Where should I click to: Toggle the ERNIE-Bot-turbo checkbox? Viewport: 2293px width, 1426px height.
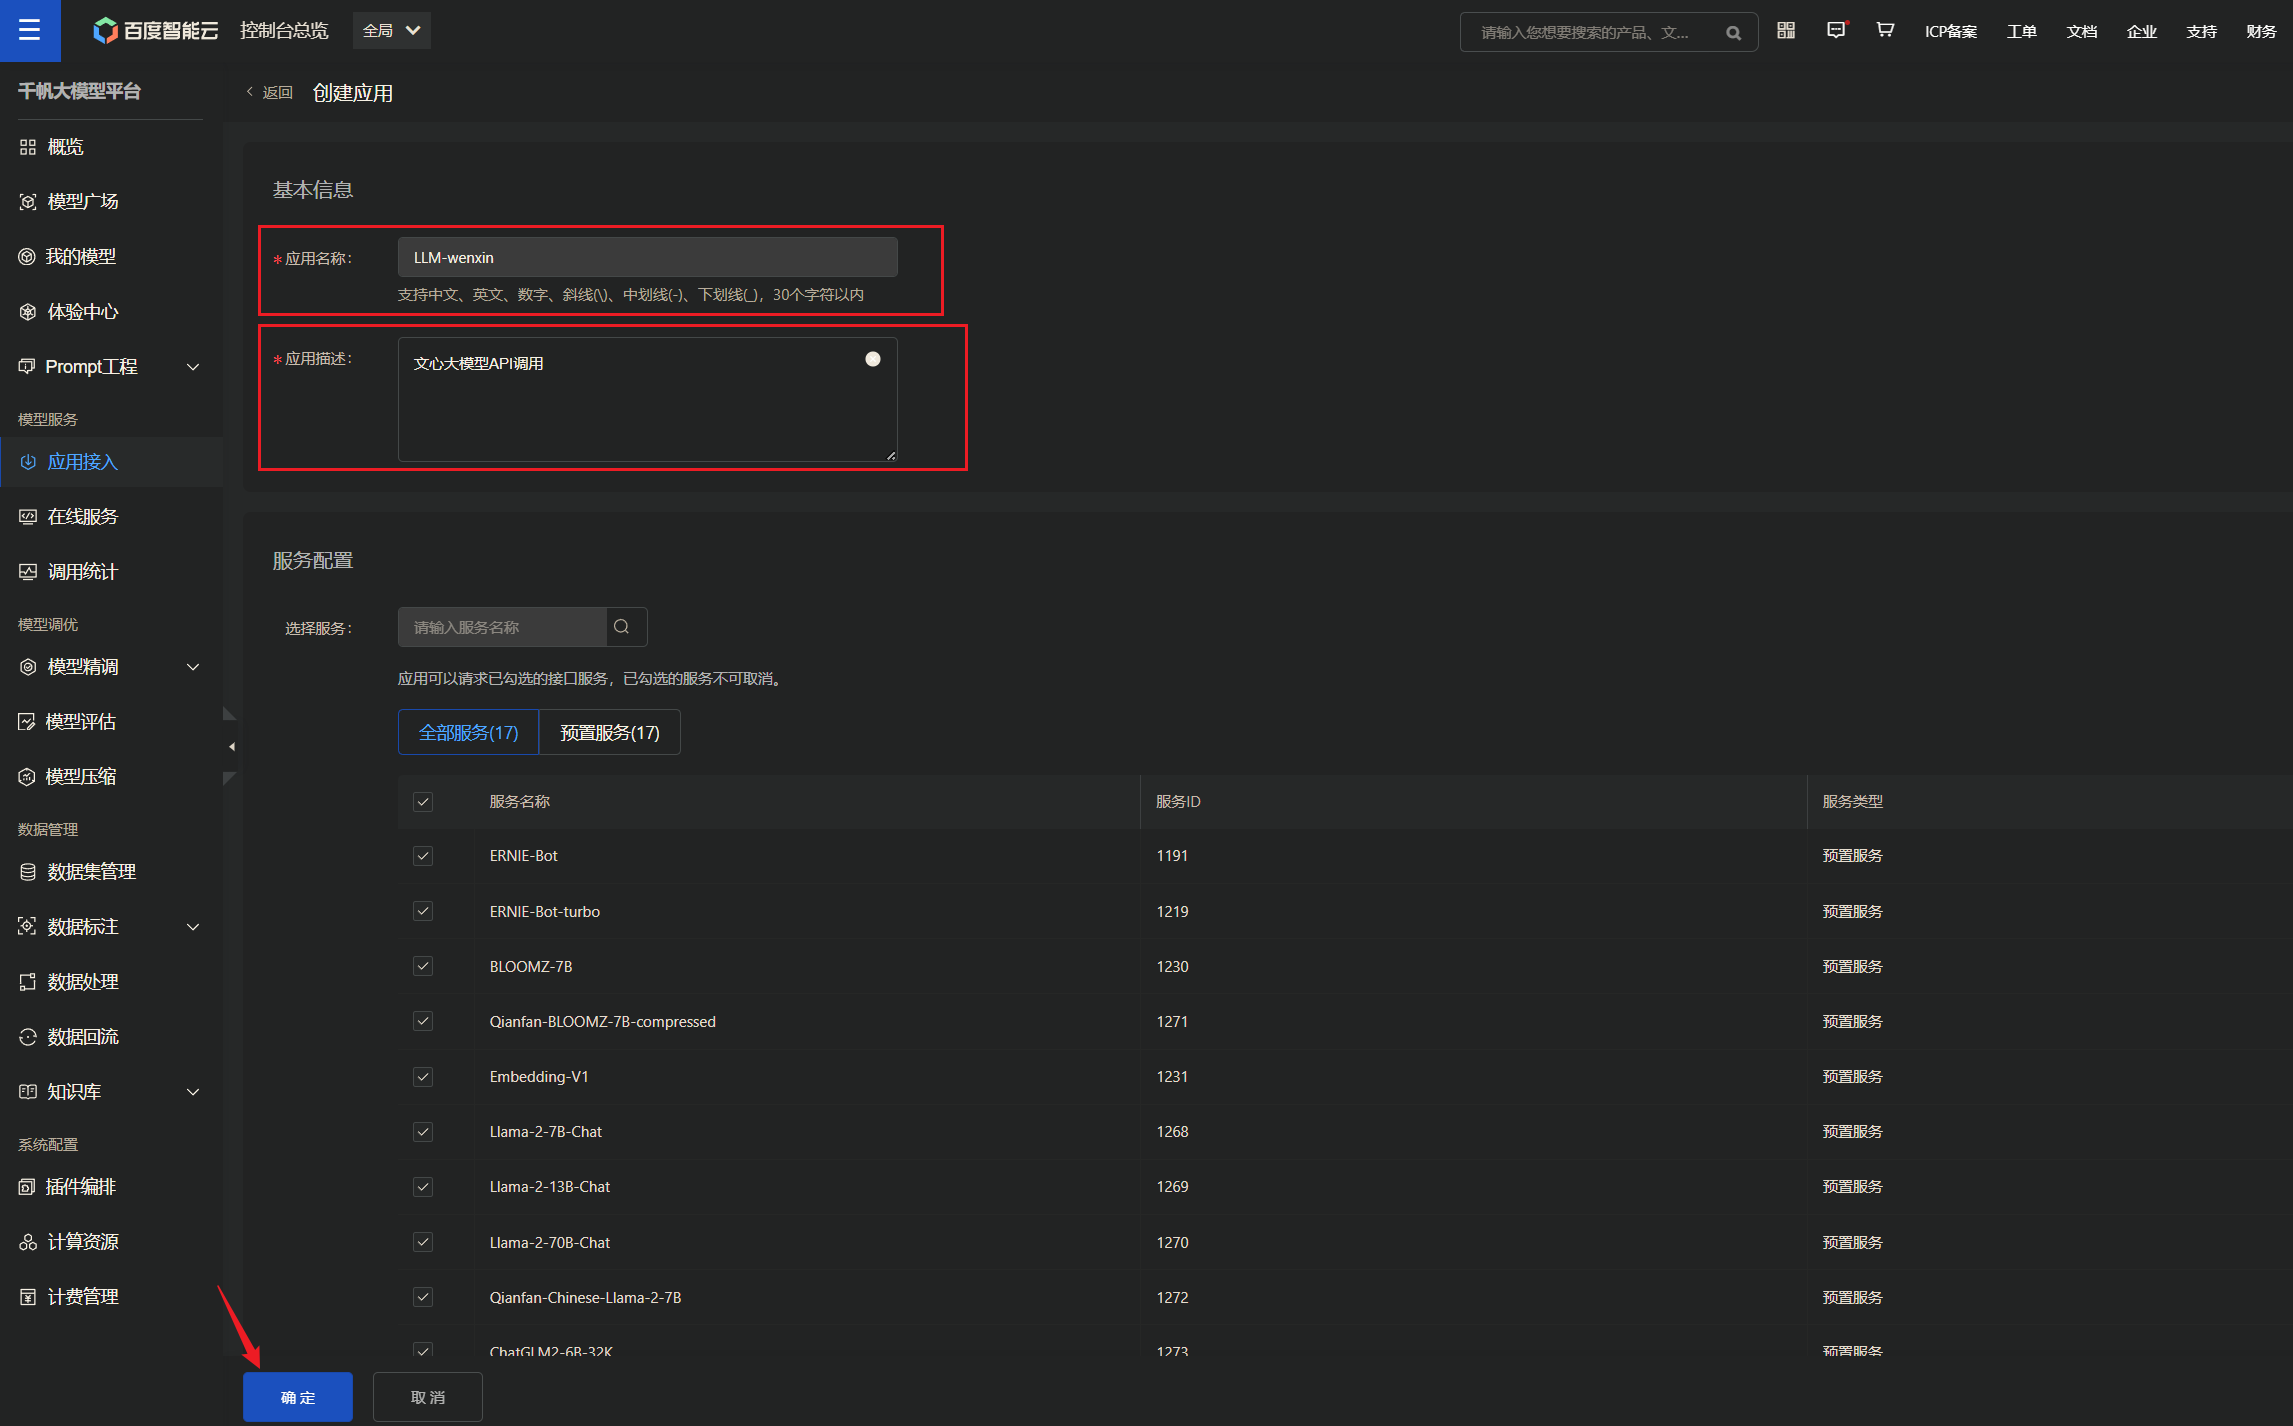pos(423,911)
